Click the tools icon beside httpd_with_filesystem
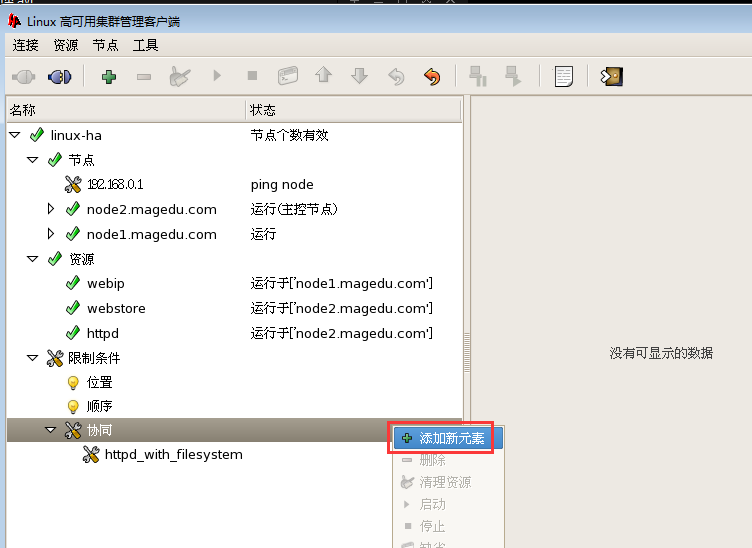The width and height of the screenshot is (752, 548). coord(91,455)
